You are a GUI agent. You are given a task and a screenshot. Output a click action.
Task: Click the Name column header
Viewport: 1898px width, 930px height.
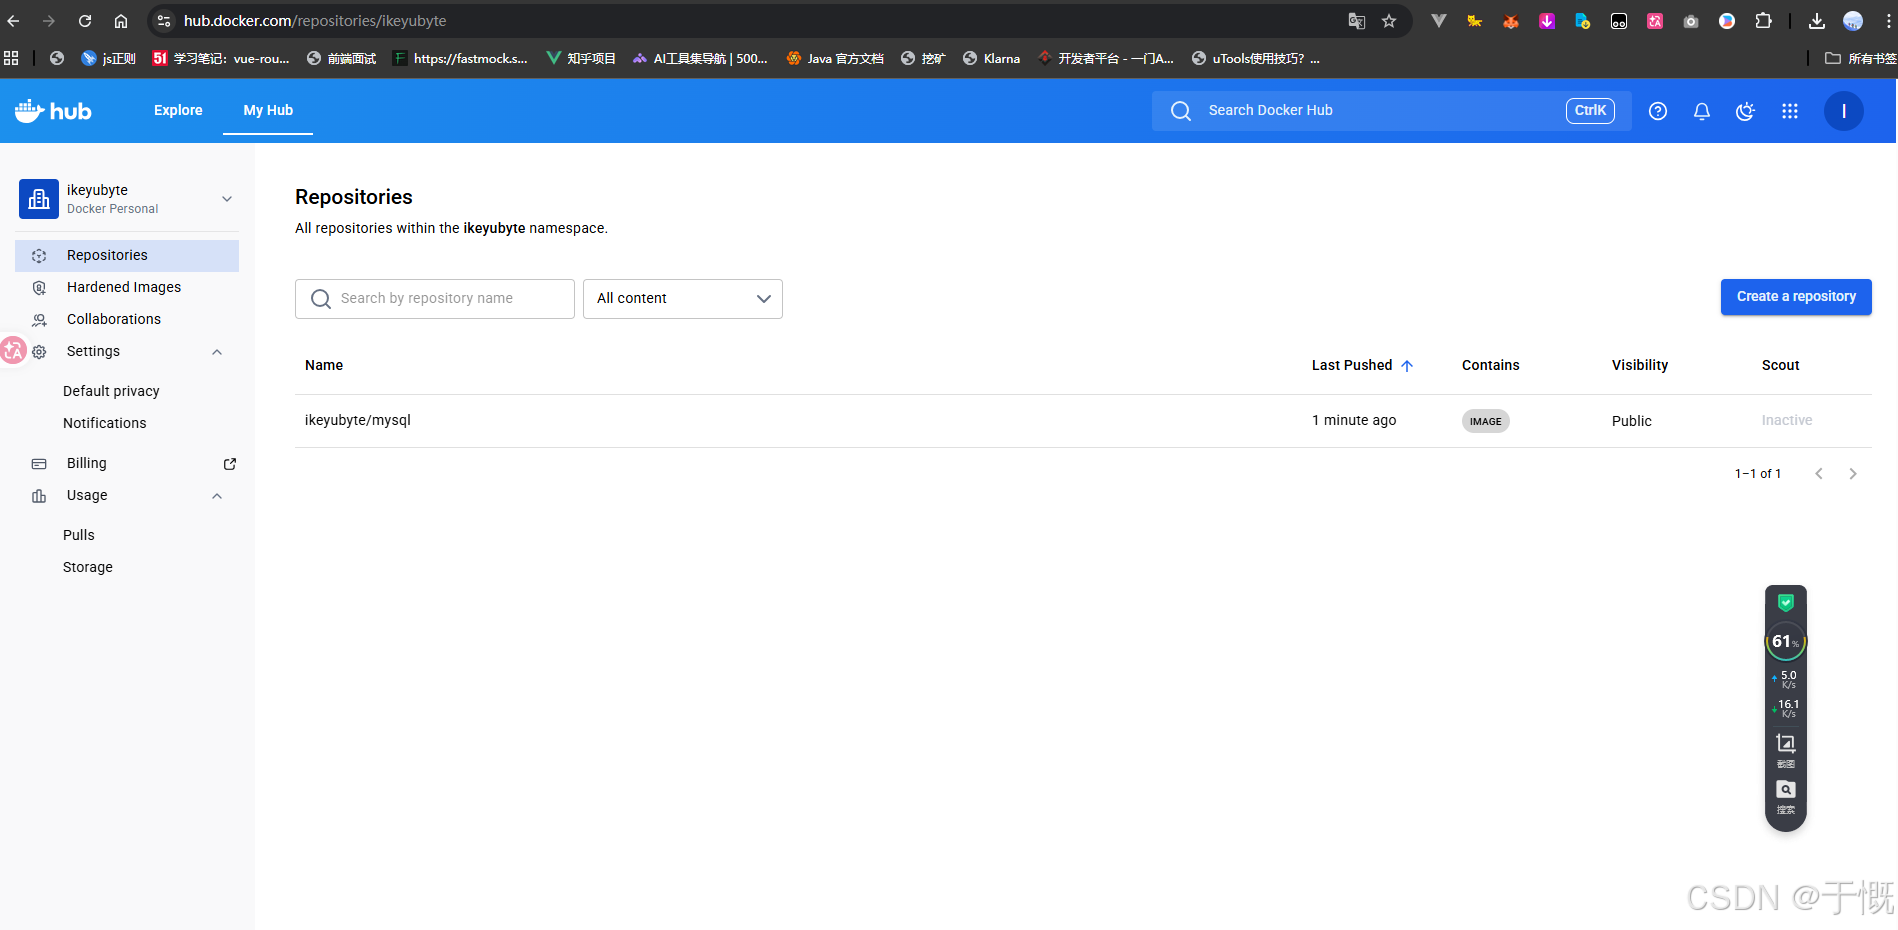324,366
